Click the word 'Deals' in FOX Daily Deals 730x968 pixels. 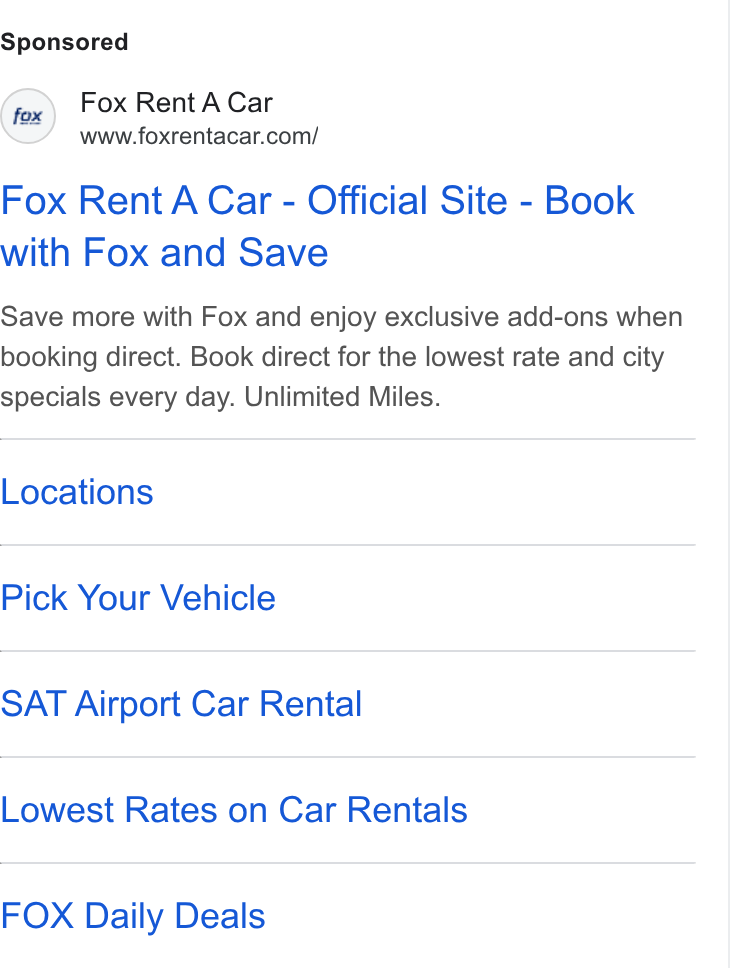pyautogui.click(x=220, y=916)
